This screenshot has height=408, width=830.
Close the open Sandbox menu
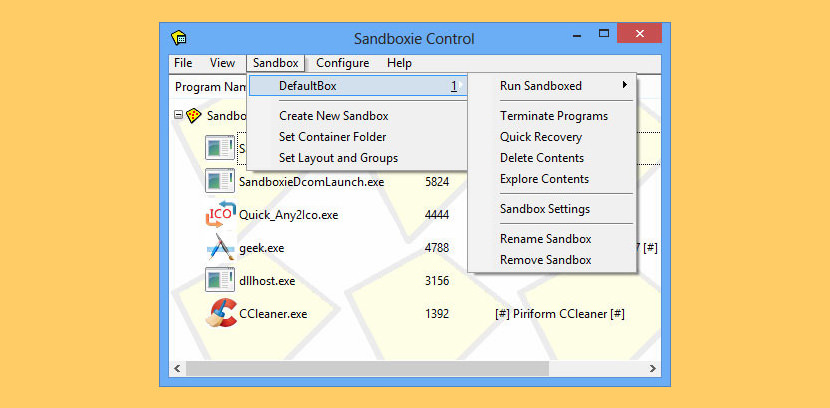tap(275, 64)
